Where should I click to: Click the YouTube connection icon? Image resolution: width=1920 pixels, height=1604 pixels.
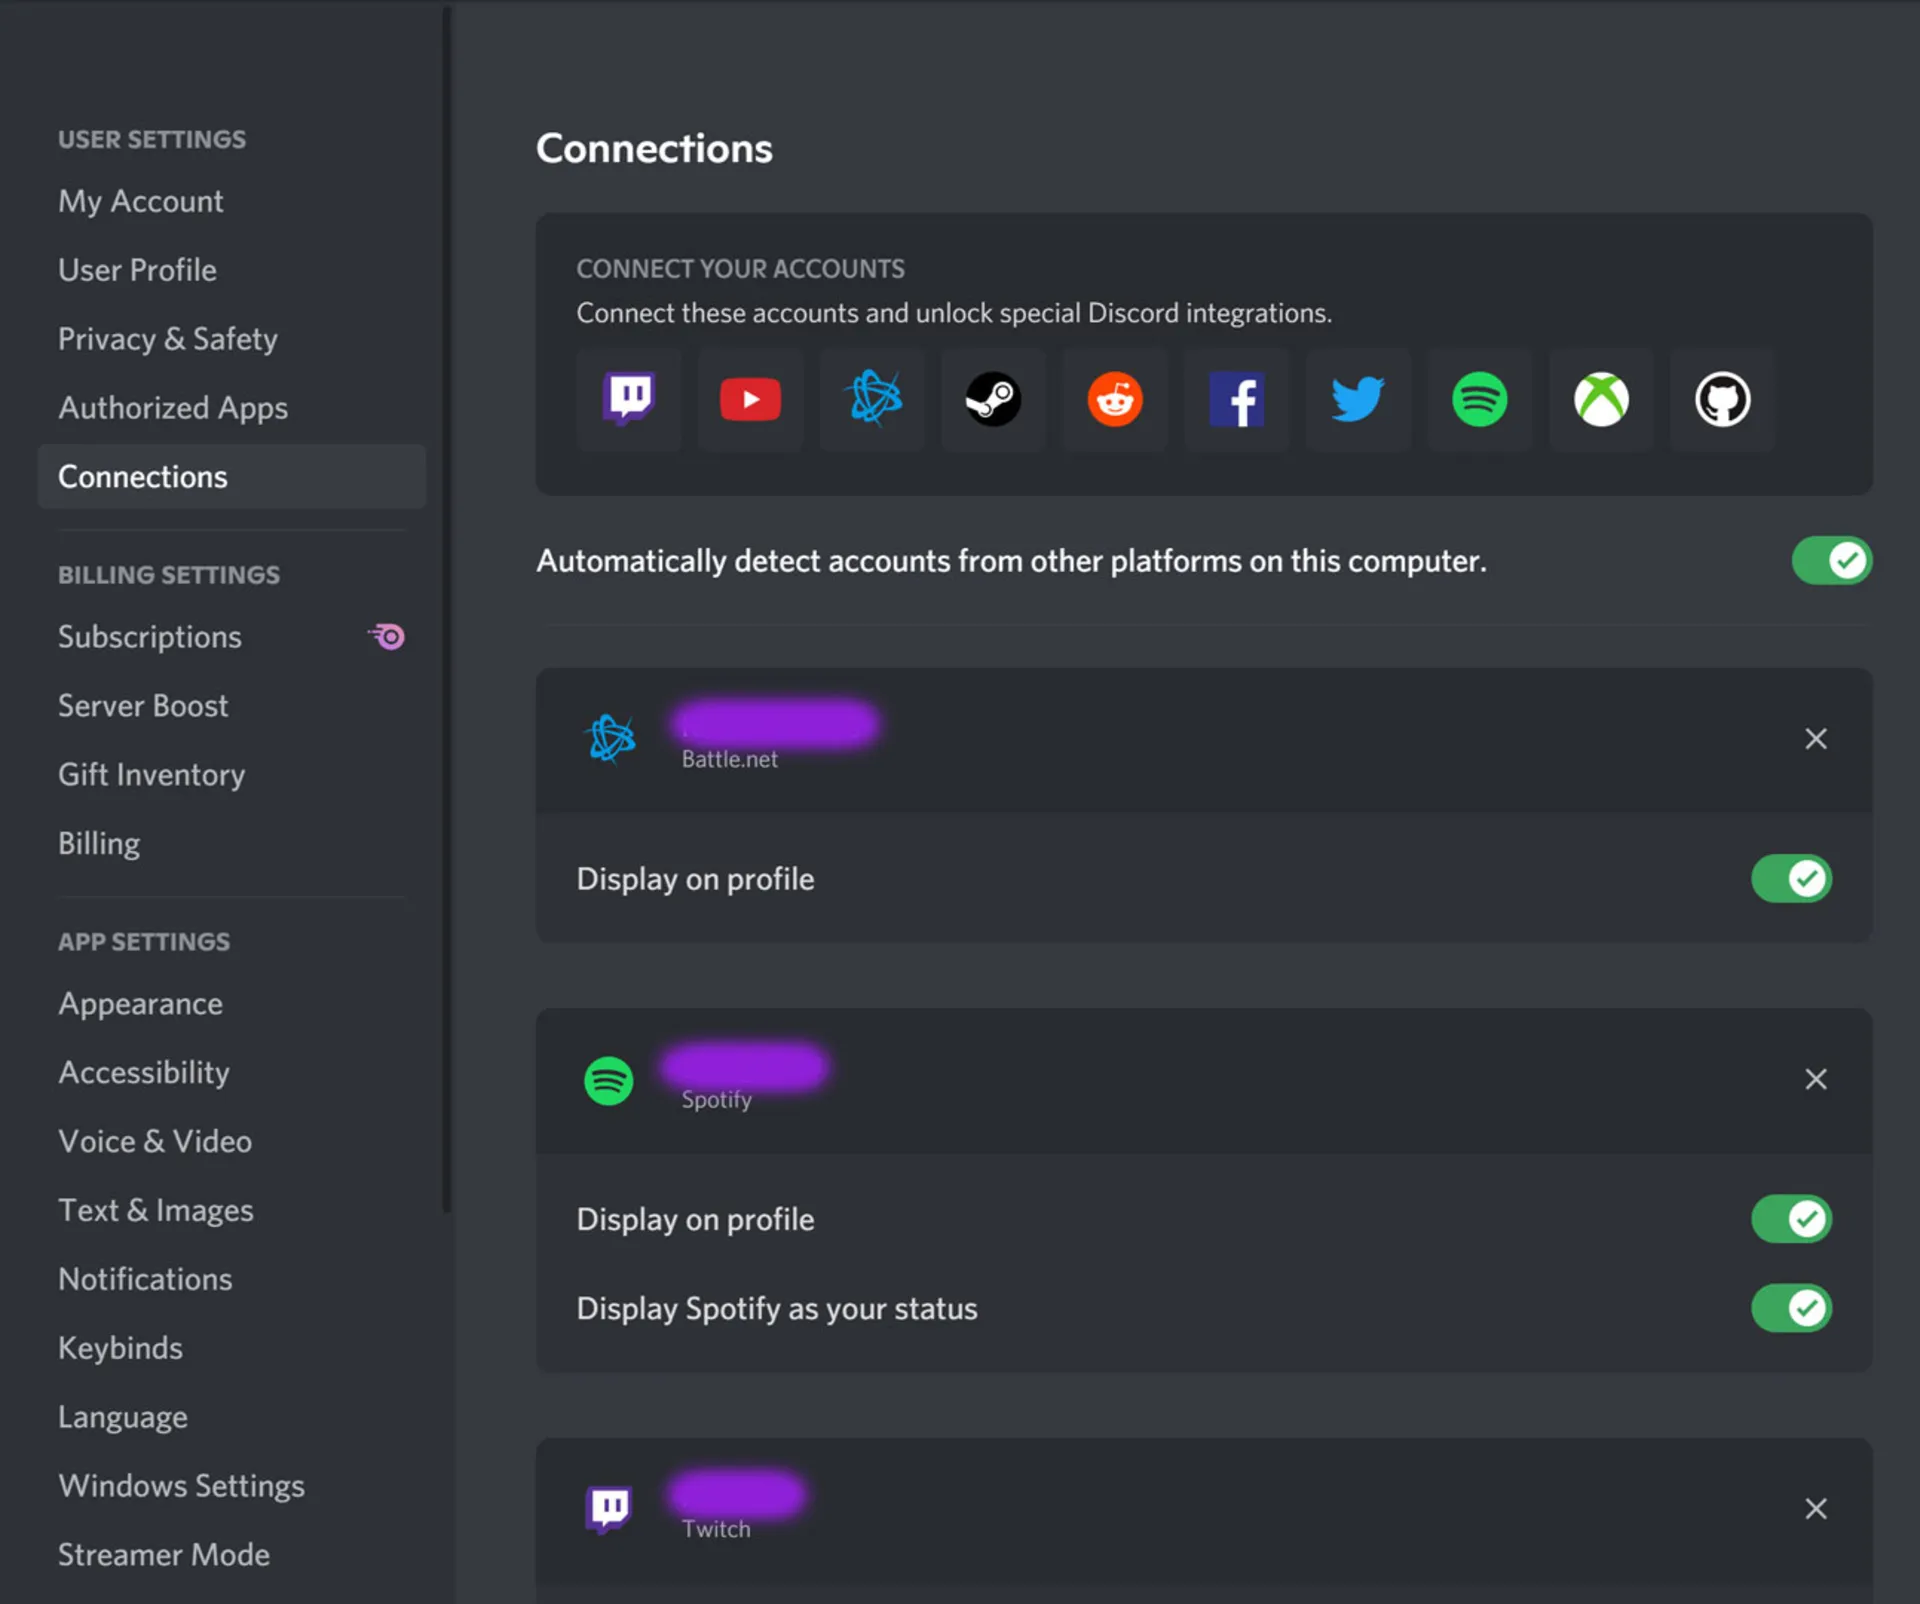tap(750, 399)
